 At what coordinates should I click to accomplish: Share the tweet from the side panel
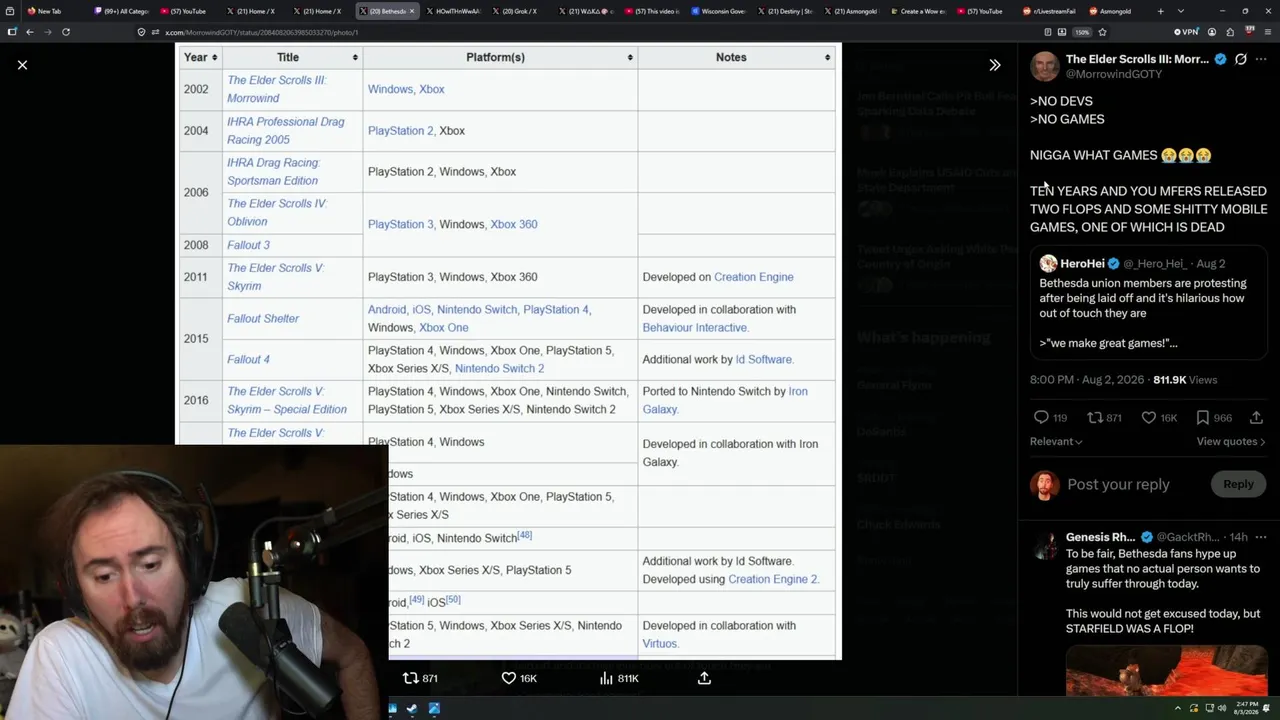(1256, 417)
